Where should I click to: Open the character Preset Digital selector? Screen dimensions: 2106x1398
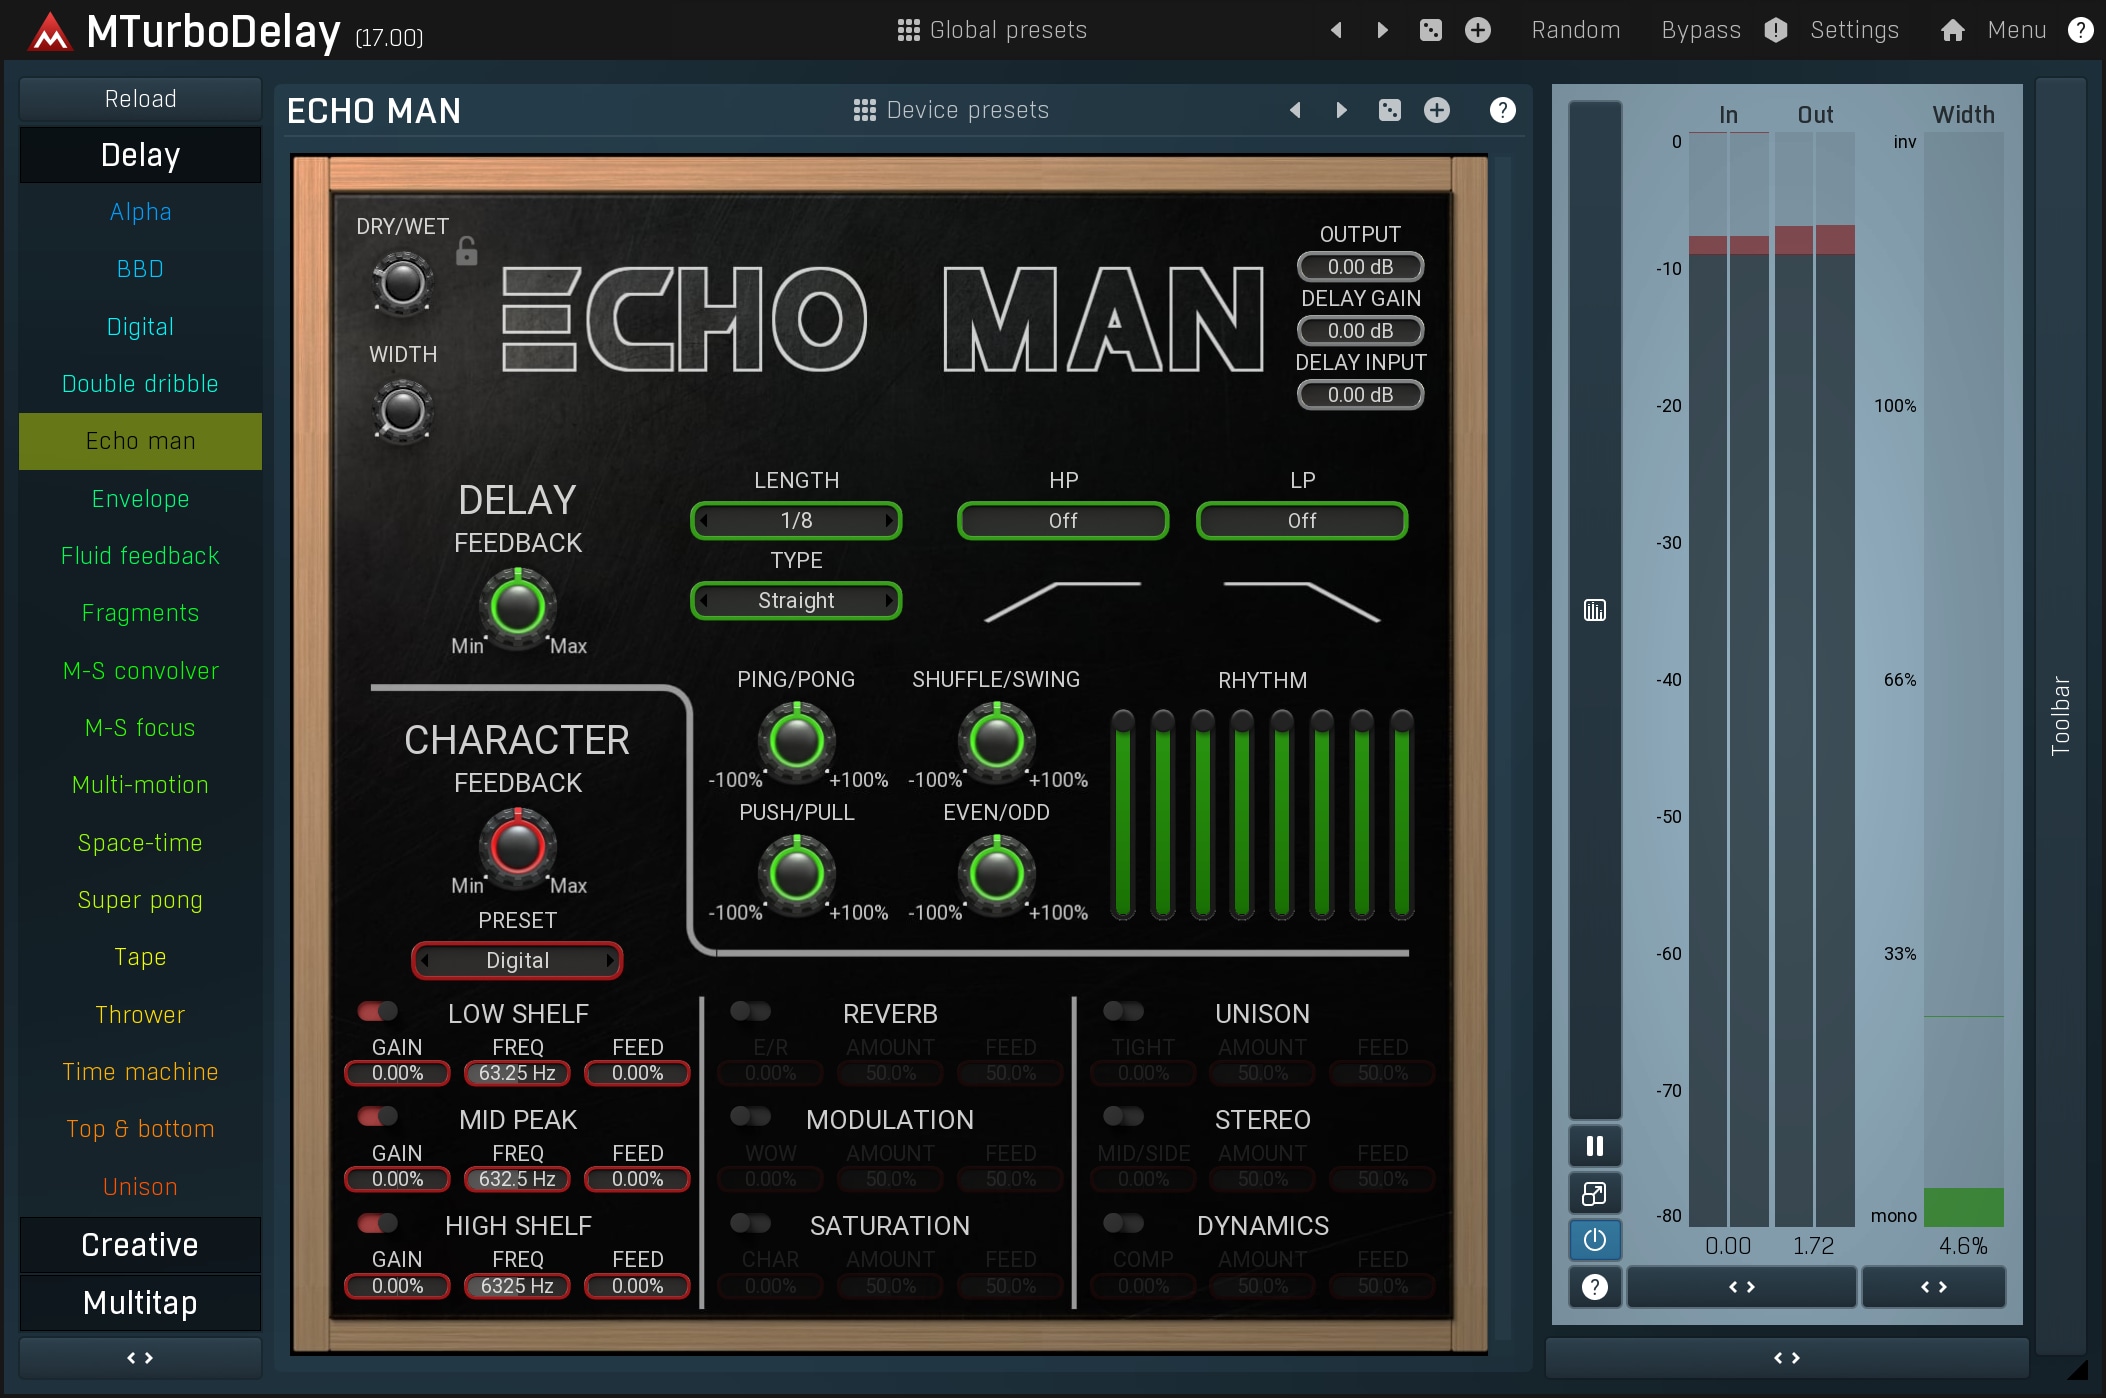[517, 961]
